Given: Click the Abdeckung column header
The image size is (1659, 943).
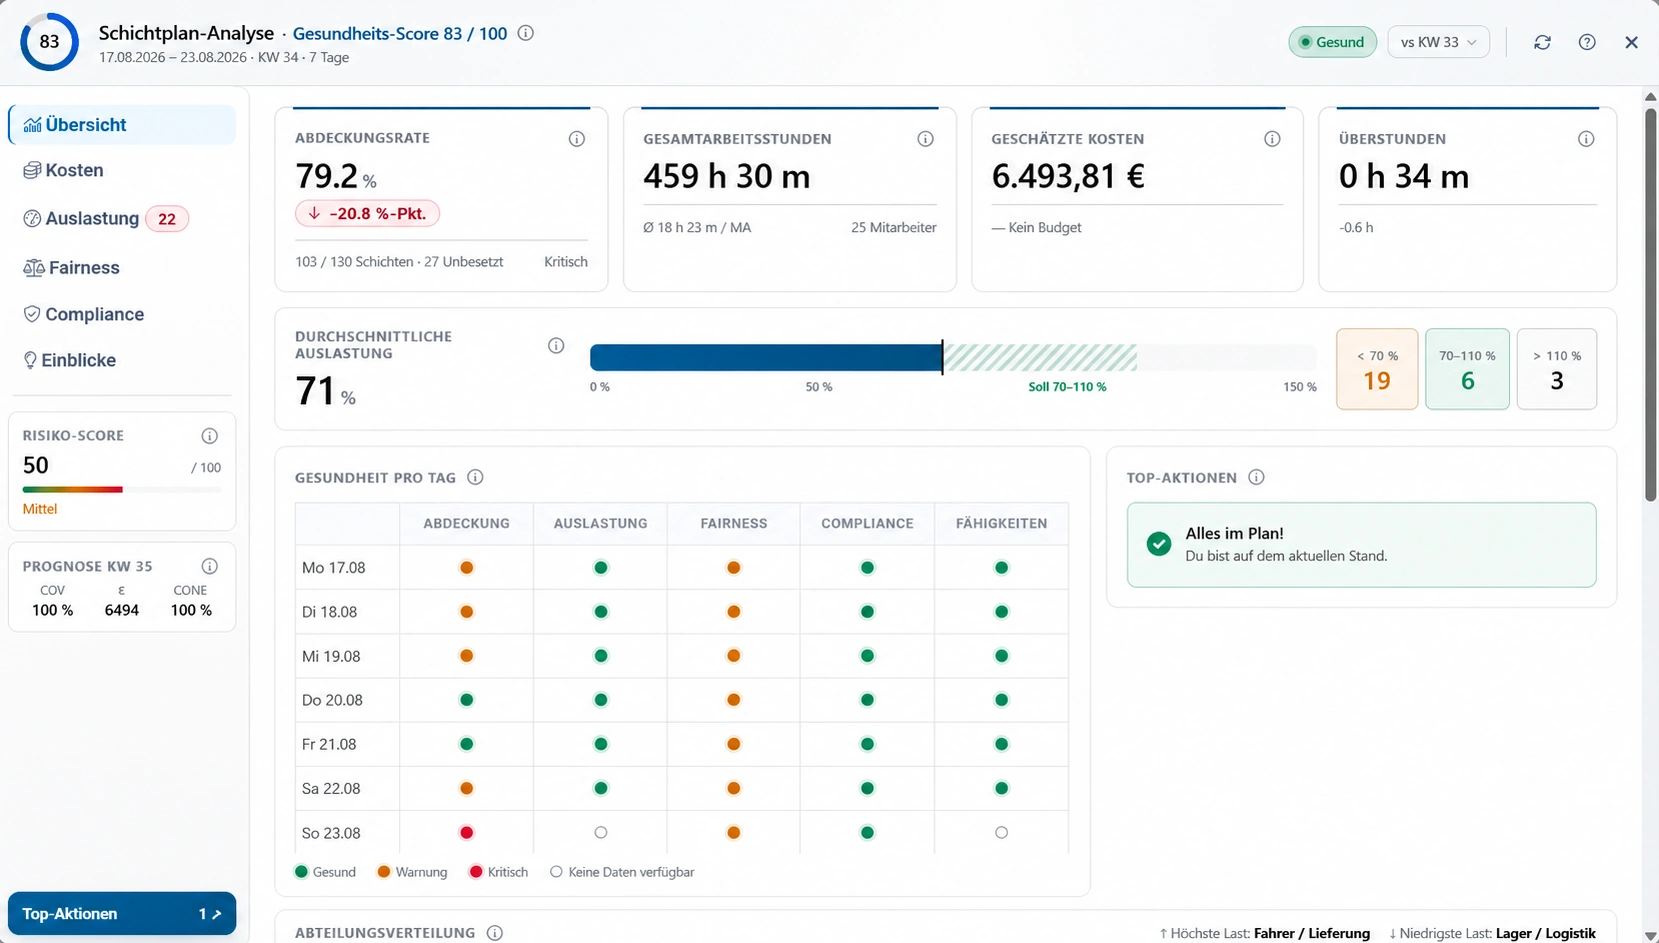Looking at the screenshot, I should (466, 523).
